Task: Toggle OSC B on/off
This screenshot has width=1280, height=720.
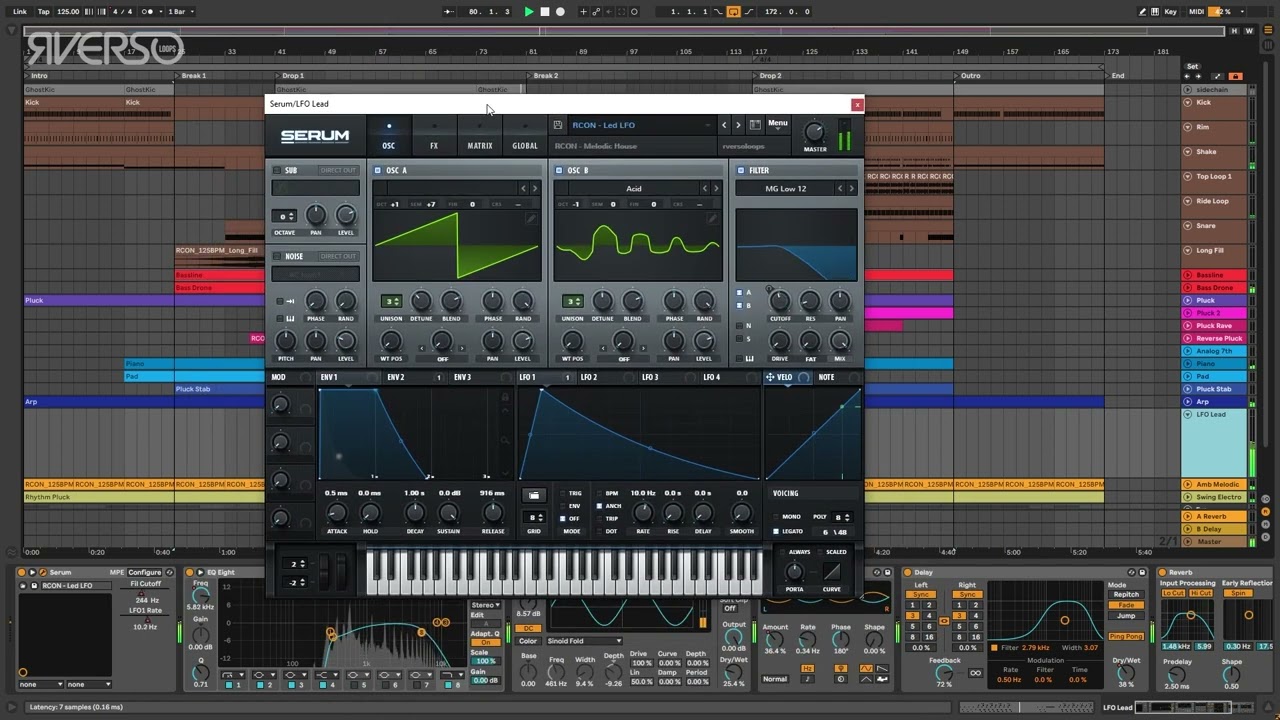Action: click(559, 171)
